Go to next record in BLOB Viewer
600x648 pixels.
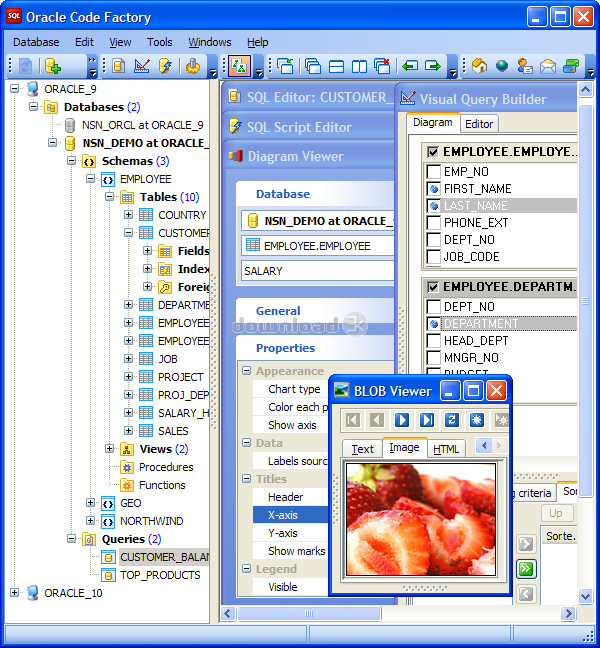[x=402, y=420]
